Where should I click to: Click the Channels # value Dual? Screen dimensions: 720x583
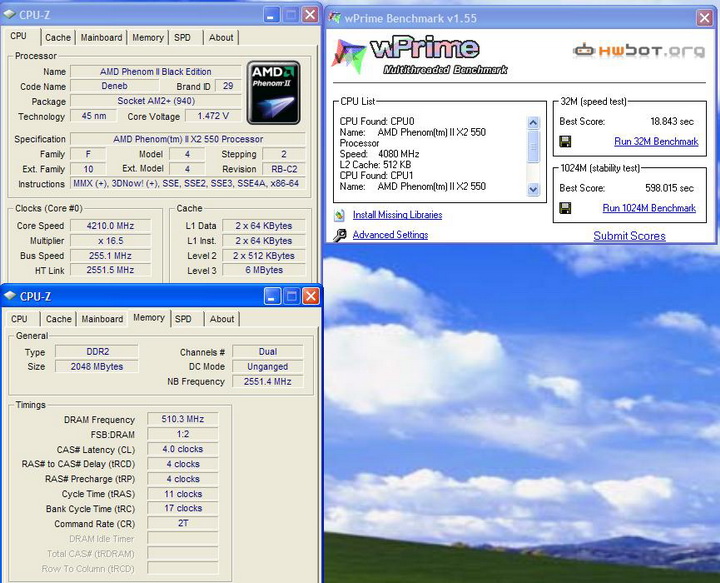pyautogui.click(x=268, y=352)
